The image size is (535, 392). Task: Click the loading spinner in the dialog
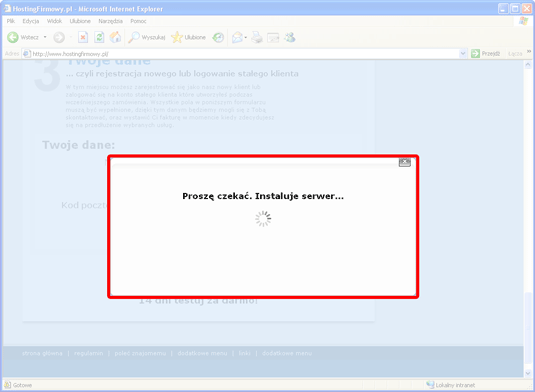pos(263,219)
